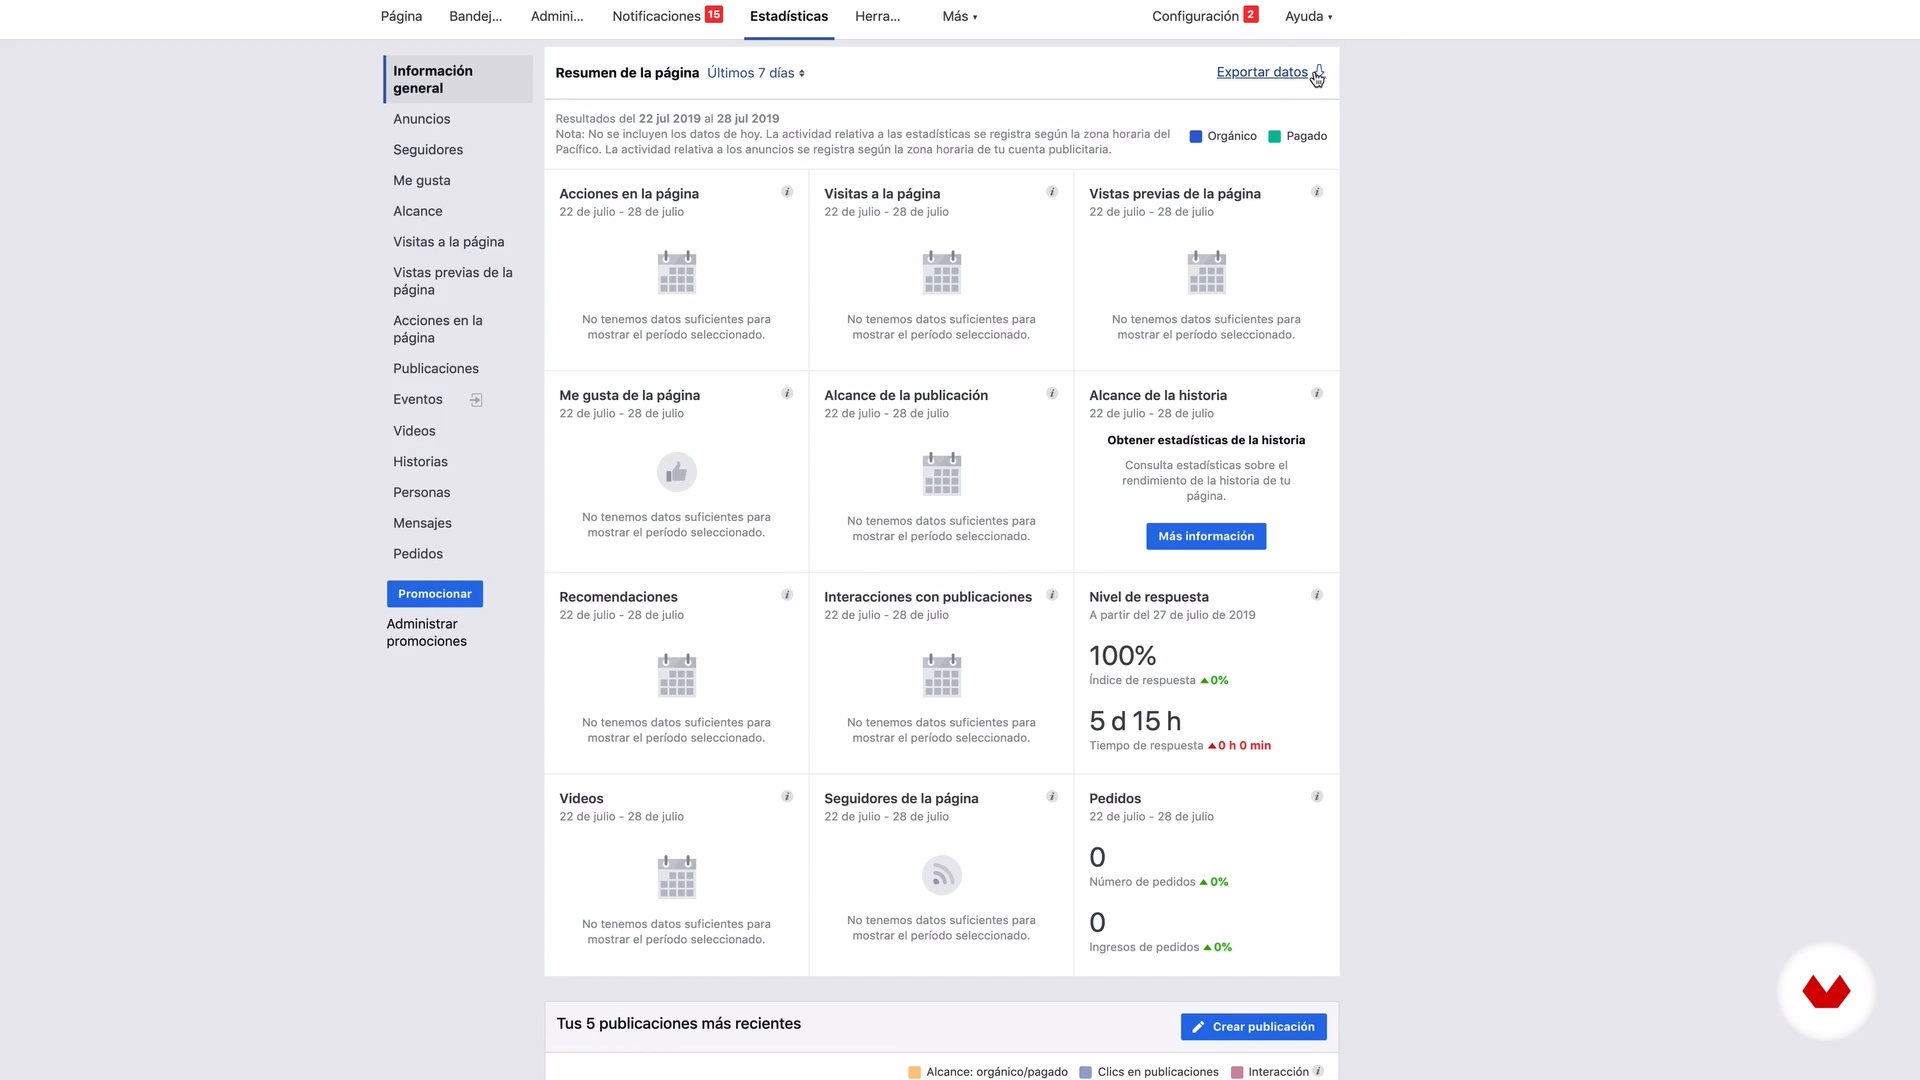Open info icon for Interacciones con publicaciones card
Image resolution: width=1920 pixels, height=1080 pixels.
click(1052, 595)
